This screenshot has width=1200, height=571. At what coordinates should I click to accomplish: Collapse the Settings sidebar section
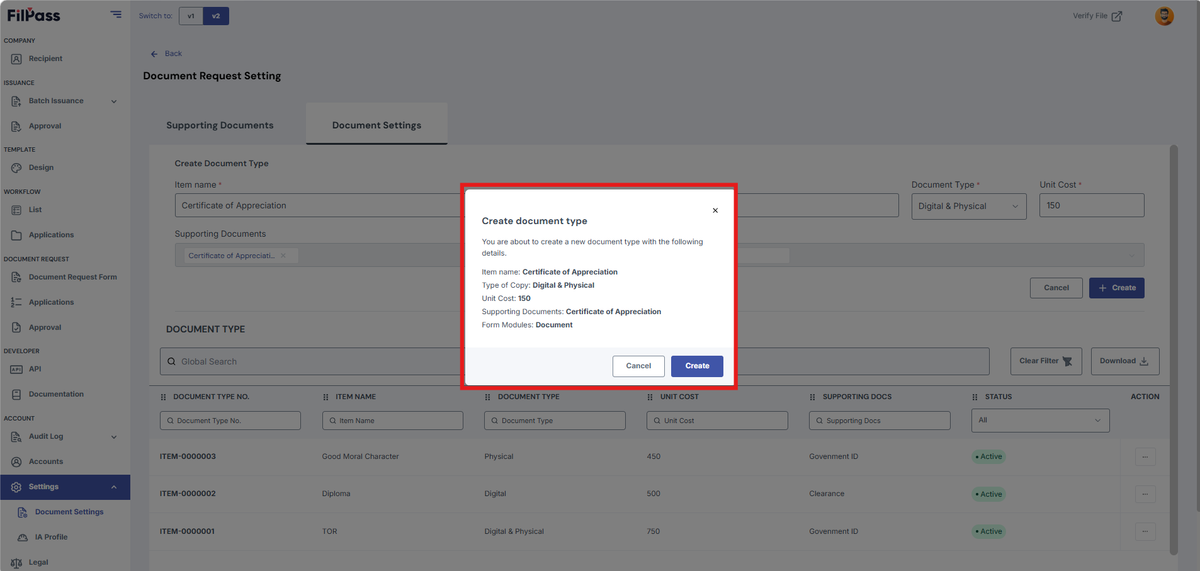pyautogui.click(x=114, y=487)
